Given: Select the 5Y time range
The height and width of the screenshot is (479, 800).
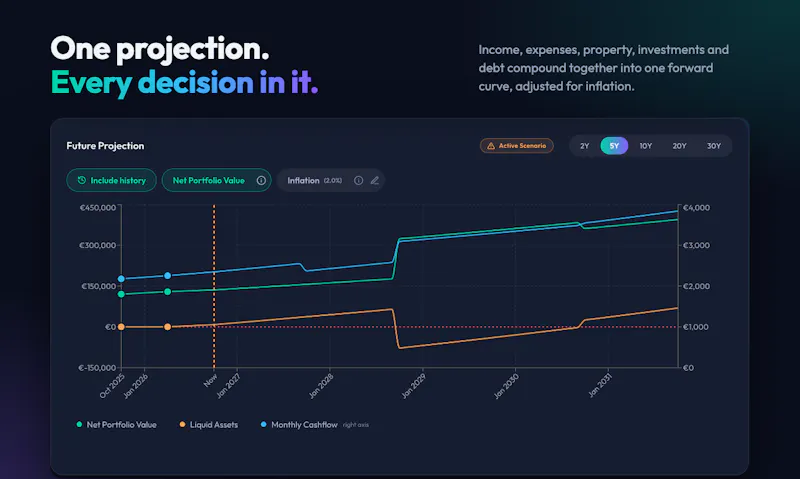Looking at the screenshot, I should (x=614, y=146).
